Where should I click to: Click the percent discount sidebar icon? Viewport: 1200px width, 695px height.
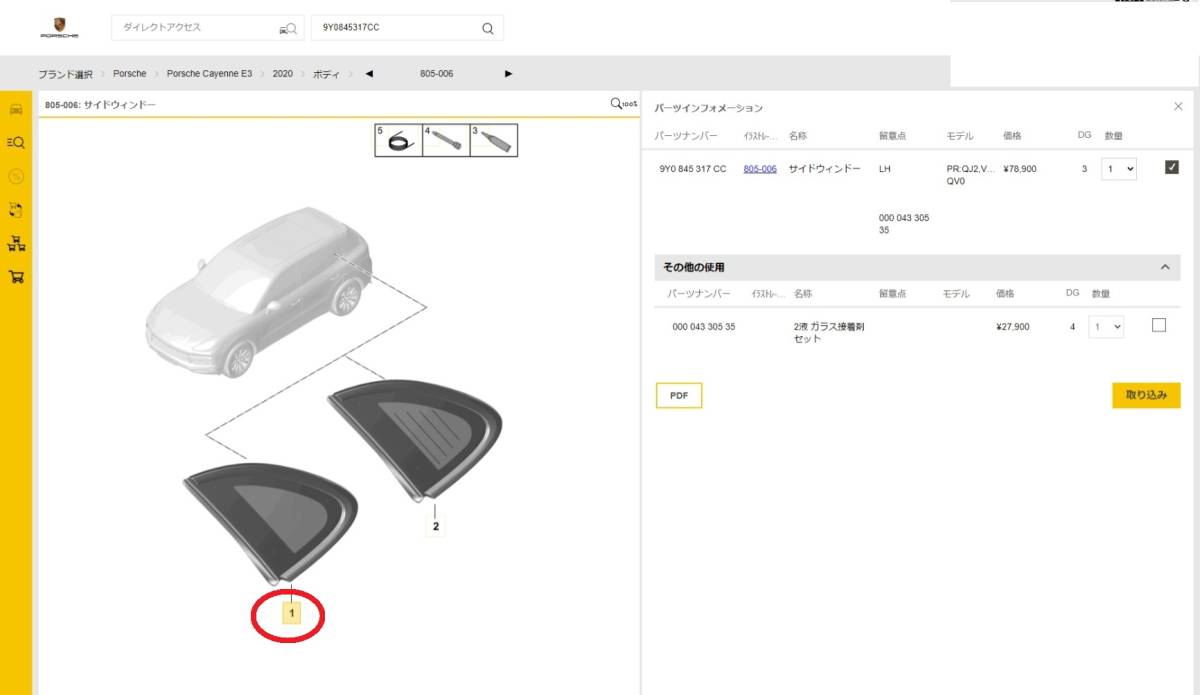tap(16, 176)
